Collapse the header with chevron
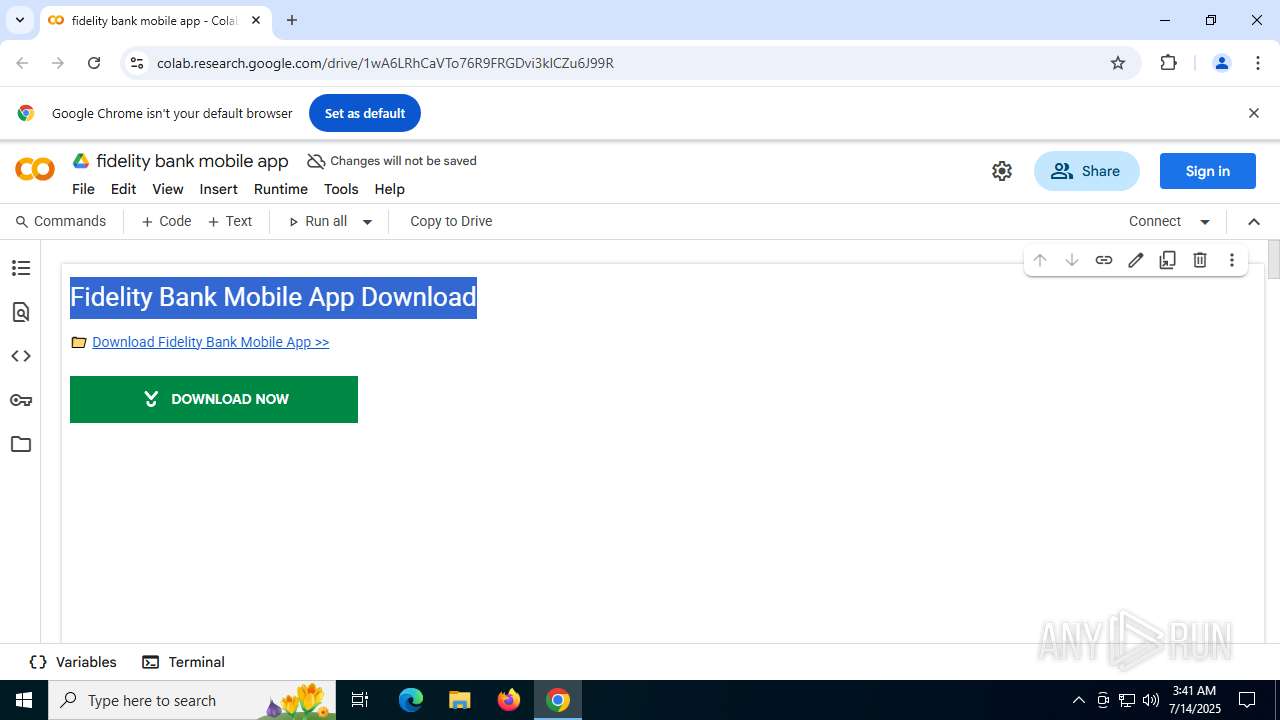Image resolution: width=1280 pixels, height=720 pixels. point(1254,222)
